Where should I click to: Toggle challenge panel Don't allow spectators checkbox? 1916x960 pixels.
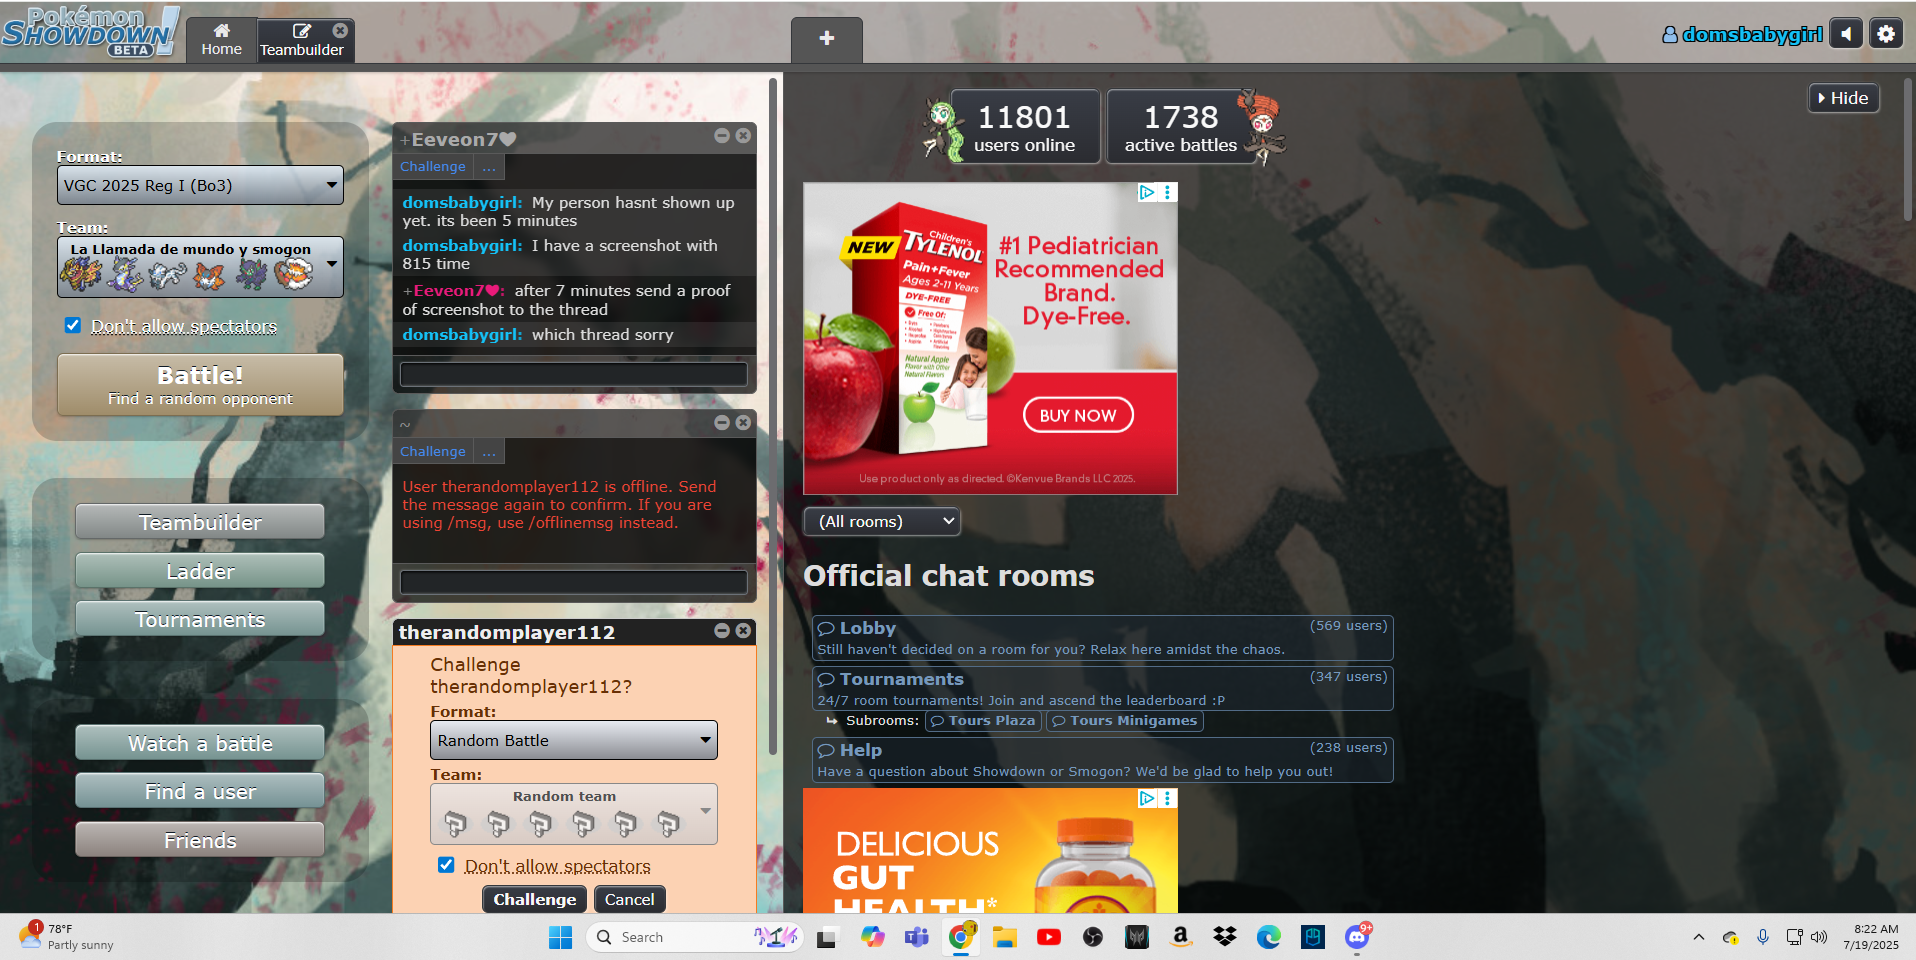pyautogui.click(x=446, y=865)
